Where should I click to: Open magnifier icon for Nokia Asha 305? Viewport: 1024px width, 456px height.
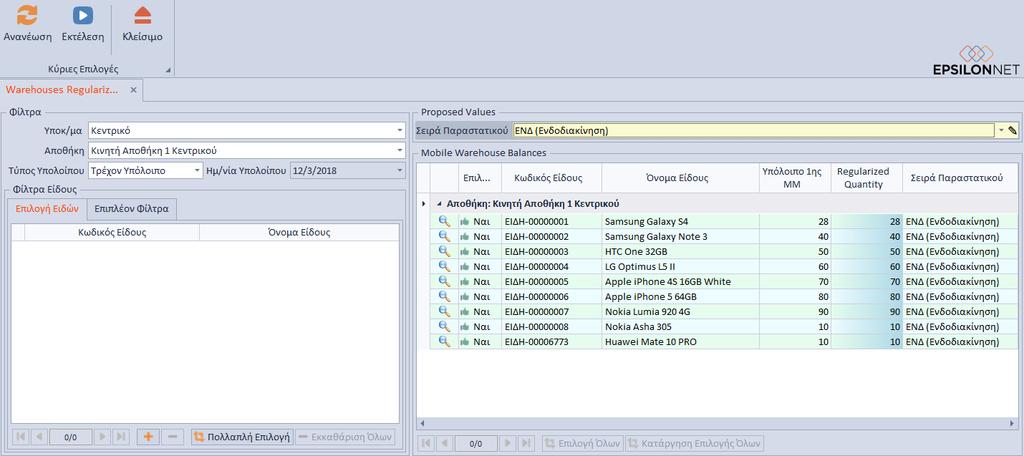pyautogui.click(x=444, y=327)
